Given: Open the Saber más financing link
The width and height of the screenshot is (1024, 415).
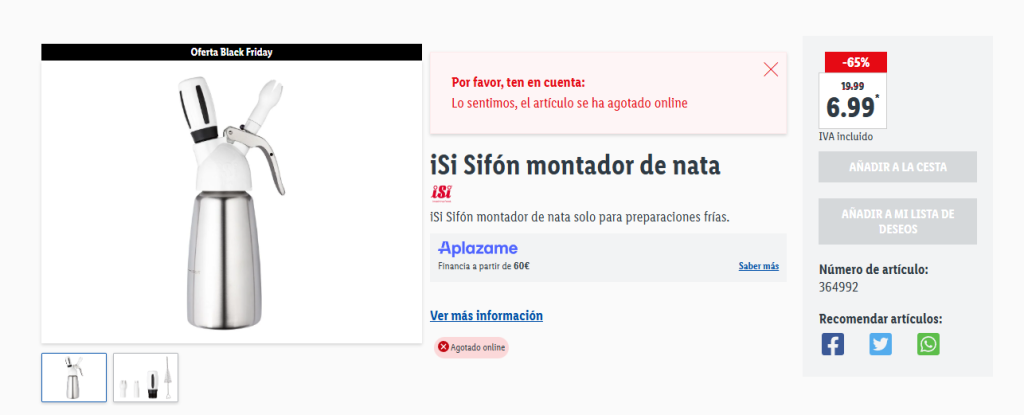Looking at the screenshot, I should coord(758,266).
